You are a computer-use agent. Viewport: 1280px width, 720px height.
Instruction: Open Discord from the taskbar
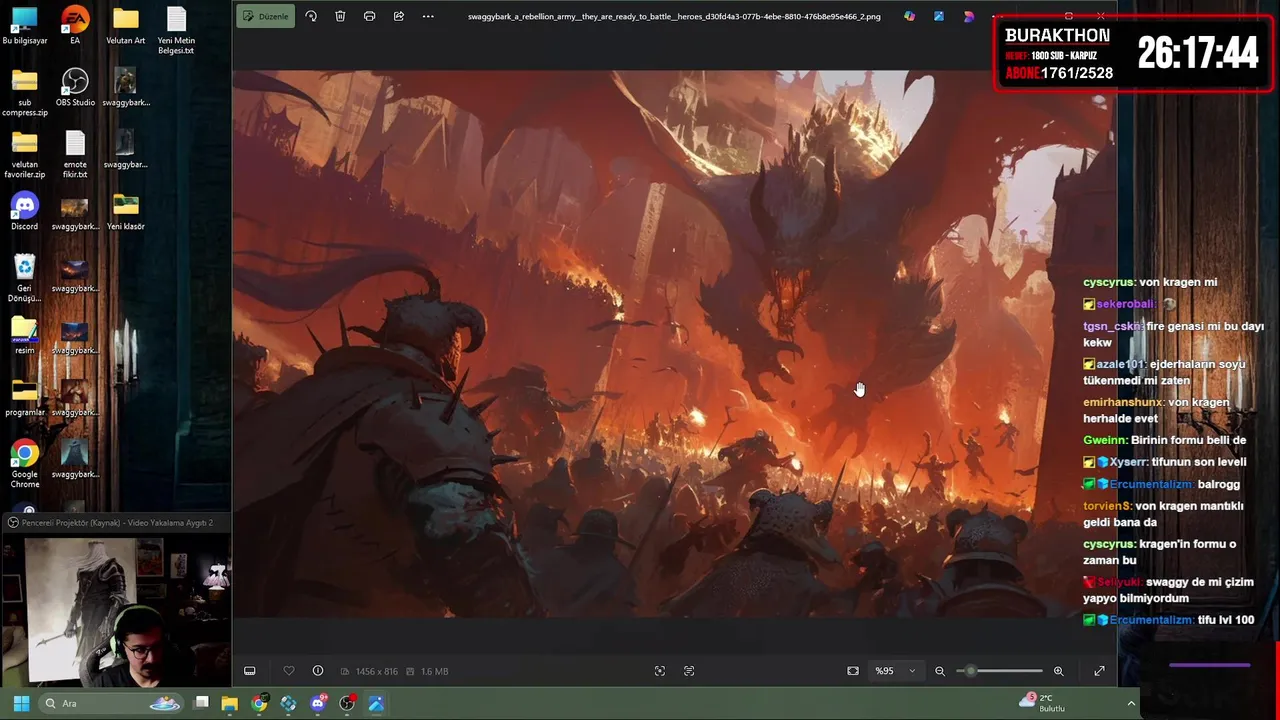[318, 703]
